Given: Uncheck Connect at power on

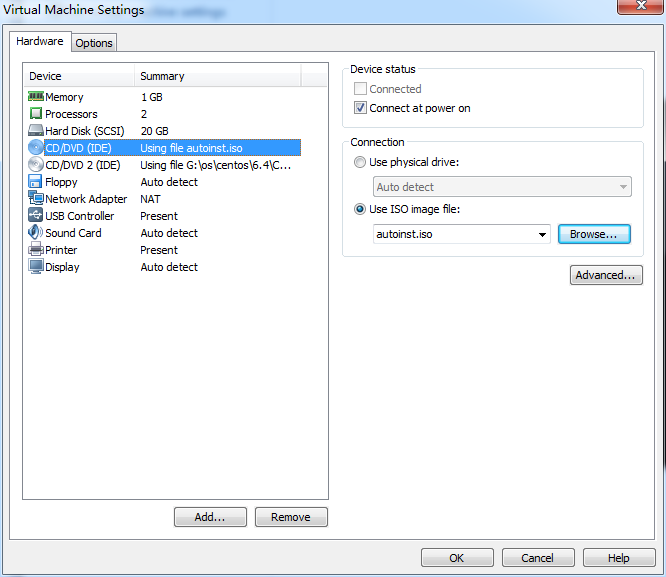Looking at the screenshot, I should click(360, 108).
